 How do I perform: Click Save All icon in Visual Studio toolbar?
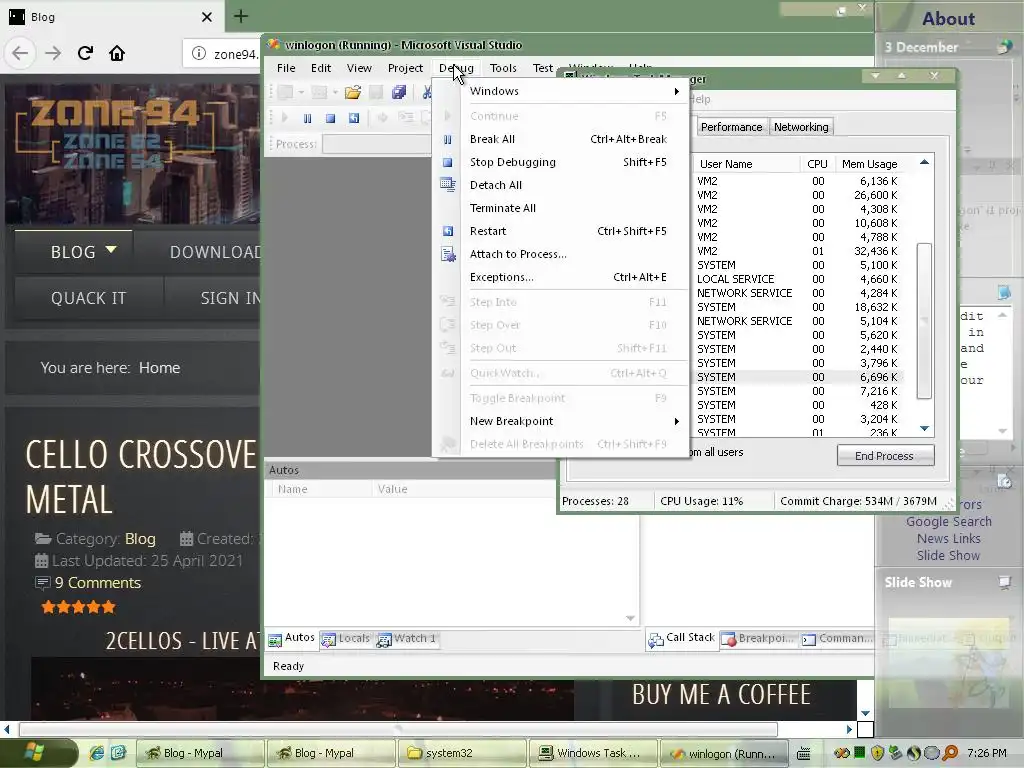coord(399,93)
